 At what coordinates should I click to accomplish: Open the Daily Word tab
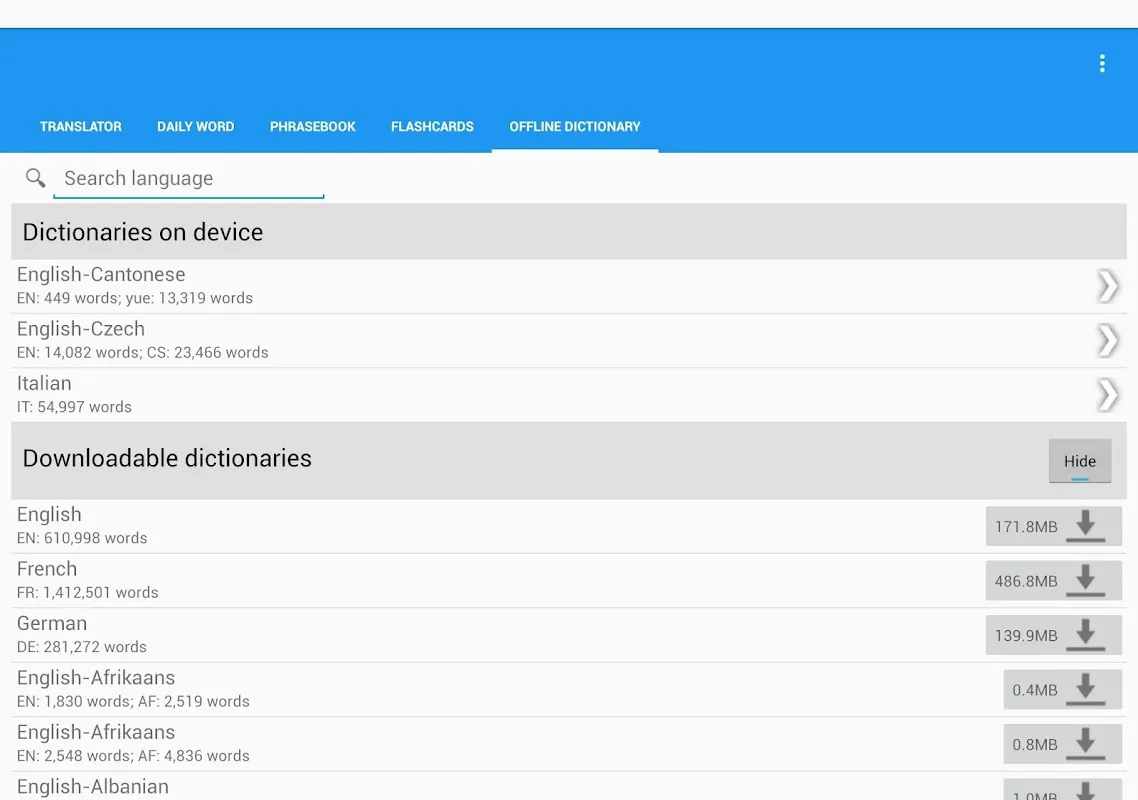pyautogui.click(x=195, y=126)
